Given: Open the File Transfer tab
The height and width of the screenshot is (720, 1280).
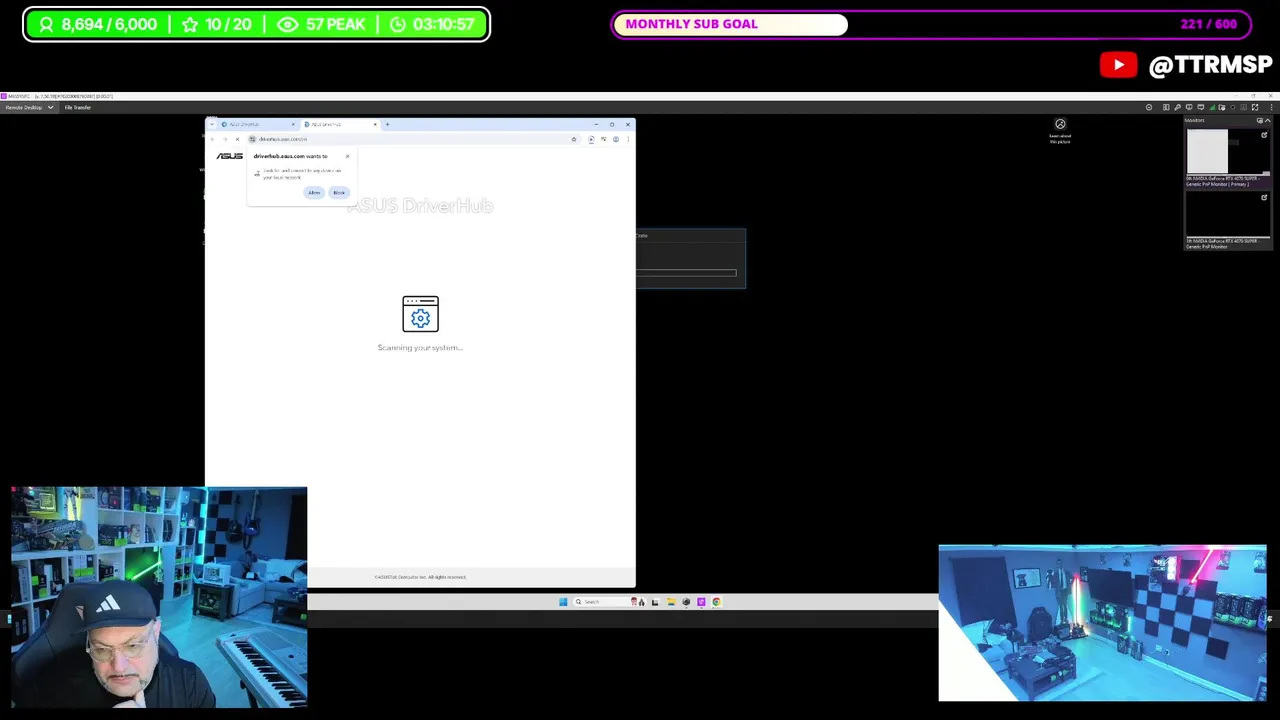Looking at the screenshot, I should (78, 107).
